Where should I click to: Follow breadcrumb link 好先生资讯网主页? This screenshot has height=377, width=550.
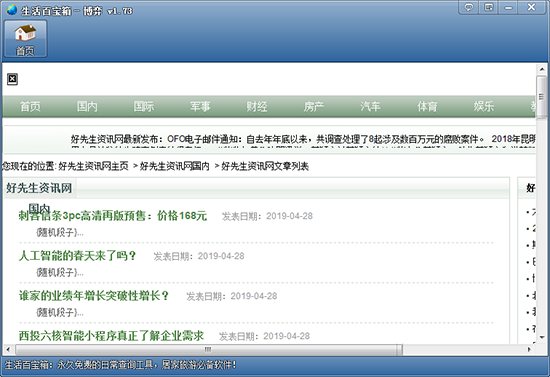(x=93, y=166)
